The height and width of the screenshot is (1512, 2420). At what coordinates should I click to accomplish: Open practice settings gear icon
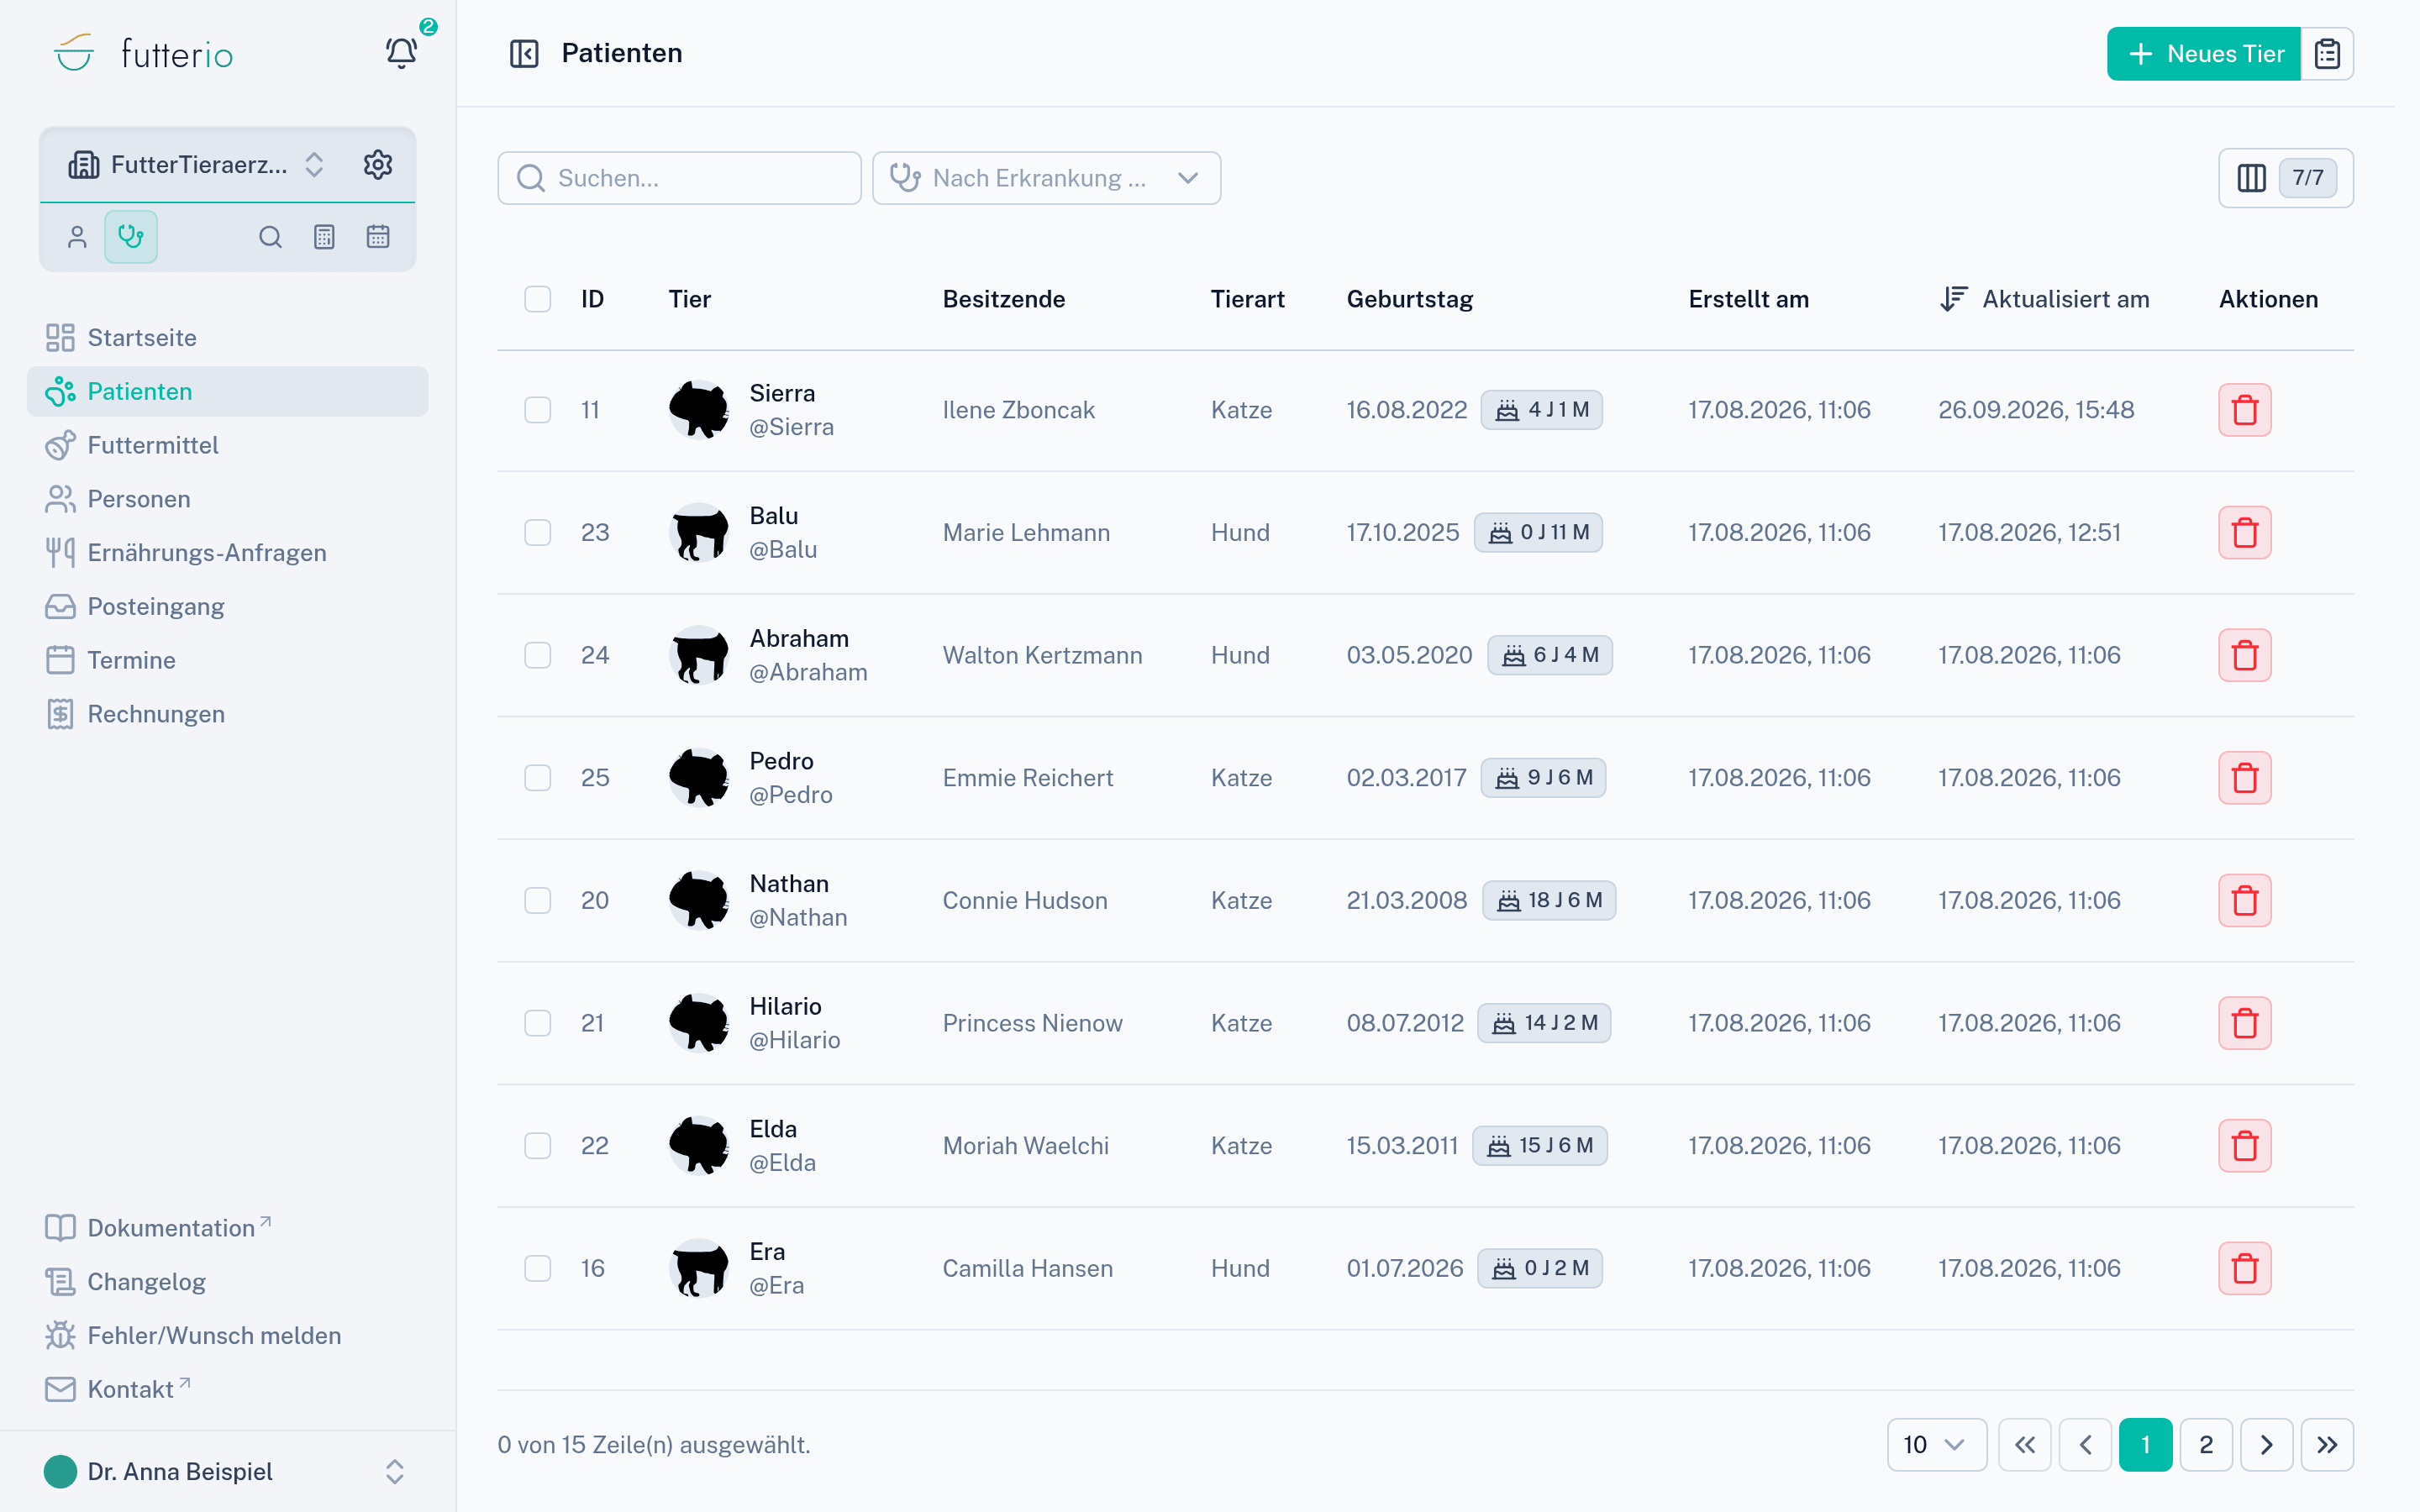[378, 164]
